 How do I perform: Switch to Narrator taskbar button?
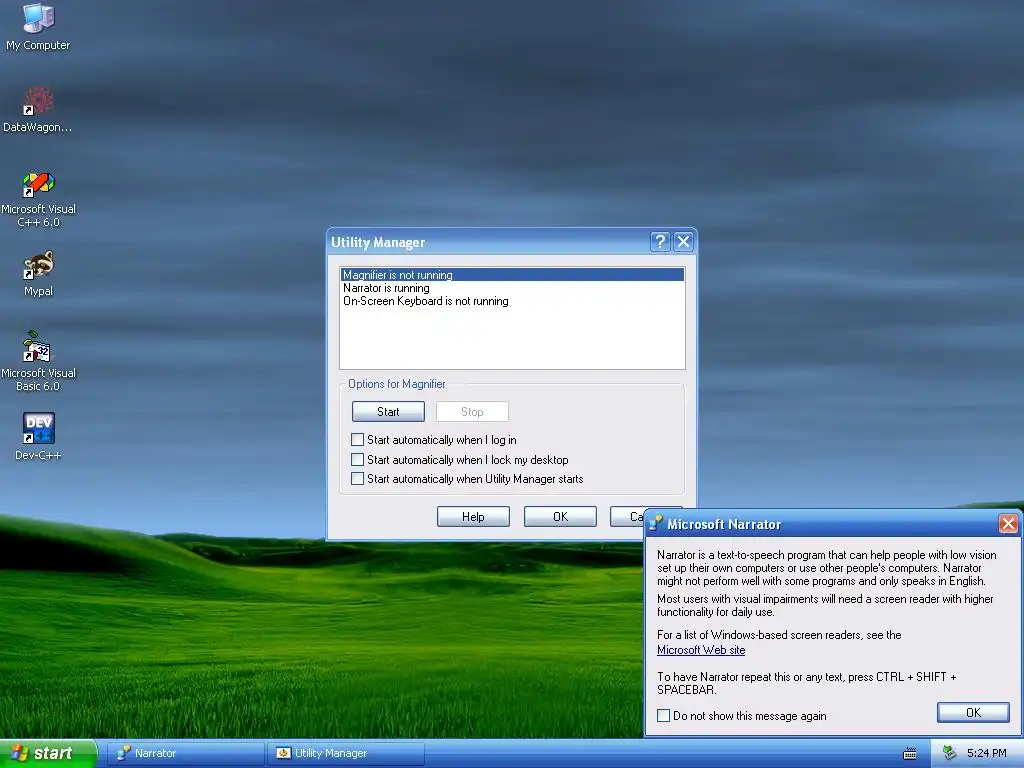(x=185, y=753)
